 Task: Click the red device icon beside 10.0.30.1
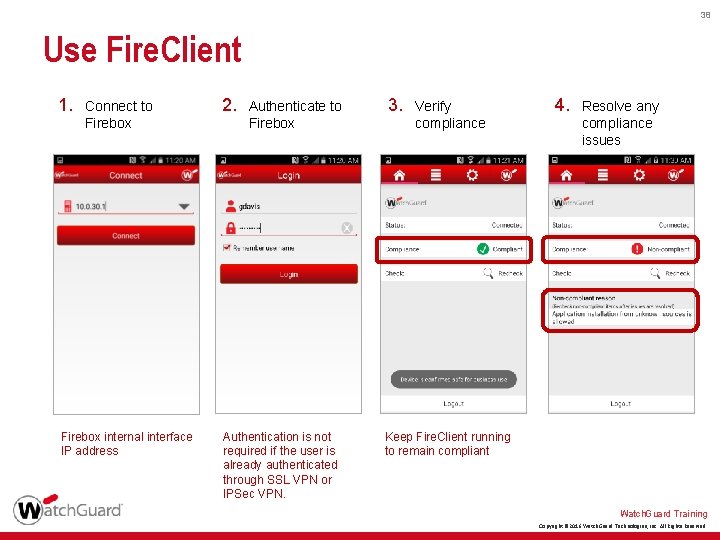68,206
